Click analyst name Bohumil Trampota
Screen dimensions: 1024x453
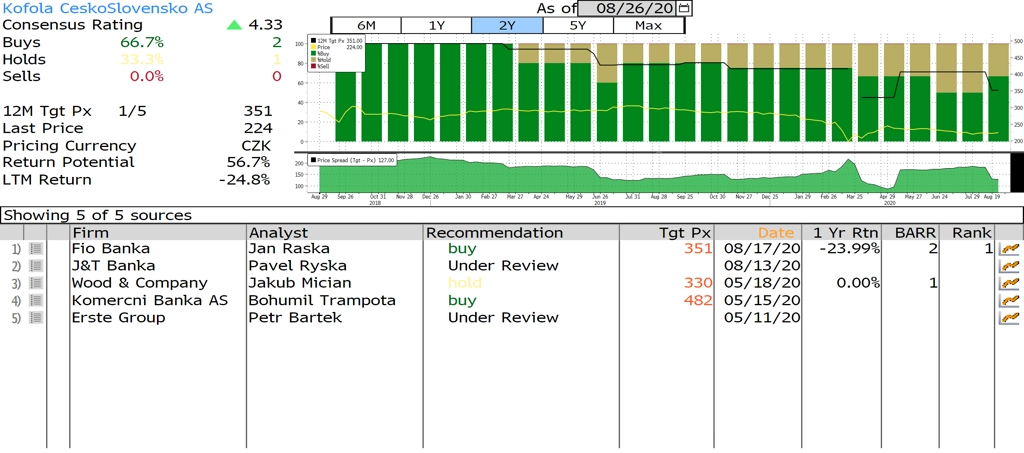pos(323,300)
